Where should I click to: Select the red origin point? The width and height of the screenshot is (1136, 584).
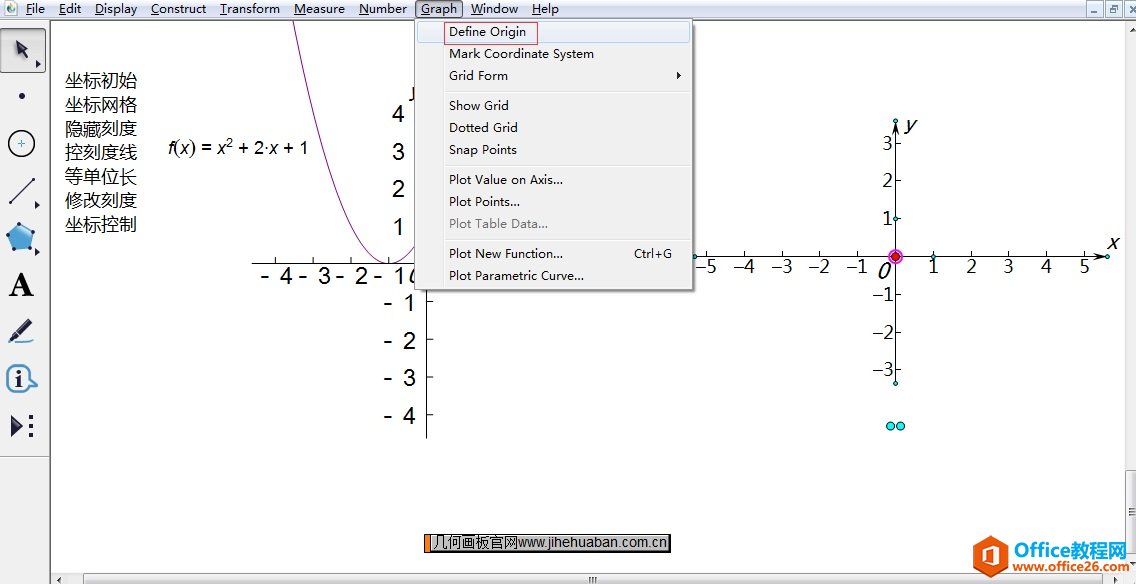pyautogui.click(x=895, y=256)
